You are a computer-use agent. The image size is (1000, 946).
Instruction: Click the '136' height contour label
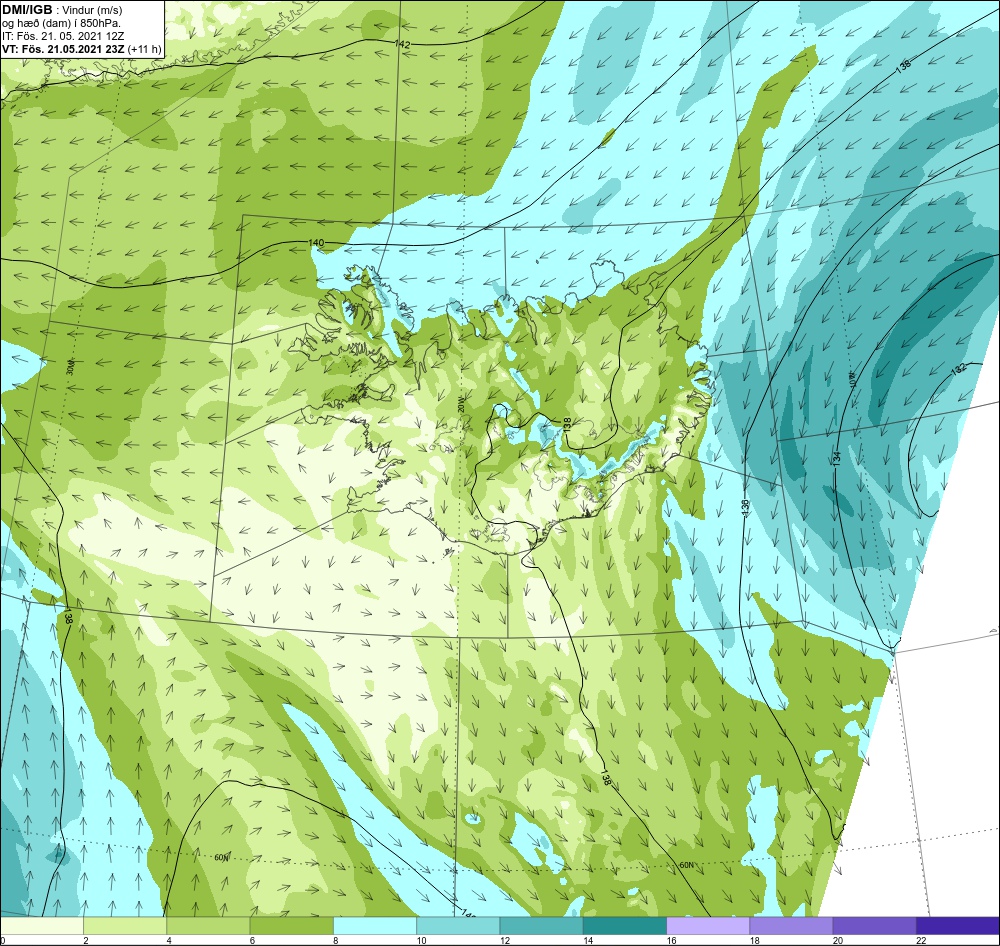746,508
